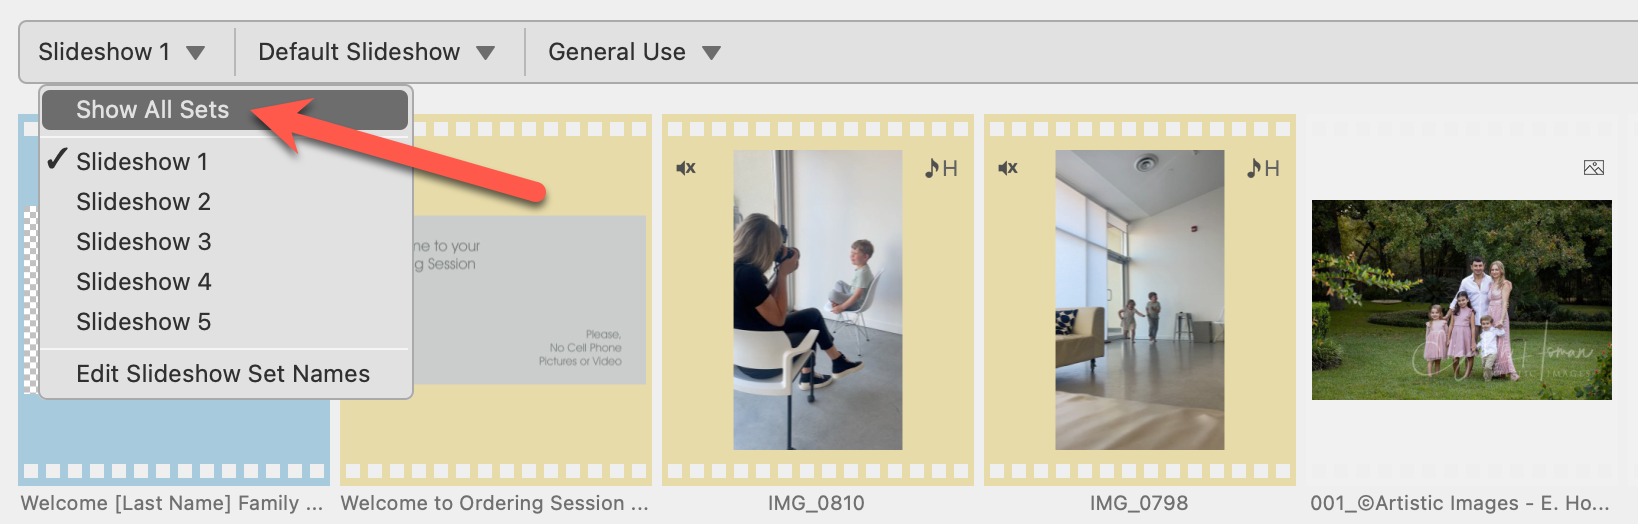Open the Default Slideshow dropdown
Screen dimensions: 1638x524
376,52
